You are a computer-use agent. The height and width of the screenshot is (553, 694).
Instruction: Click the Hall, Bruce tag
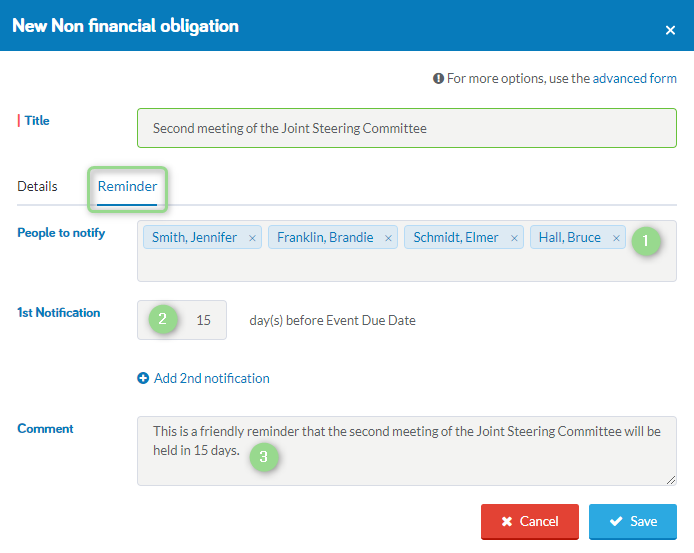tap(578, 237)
